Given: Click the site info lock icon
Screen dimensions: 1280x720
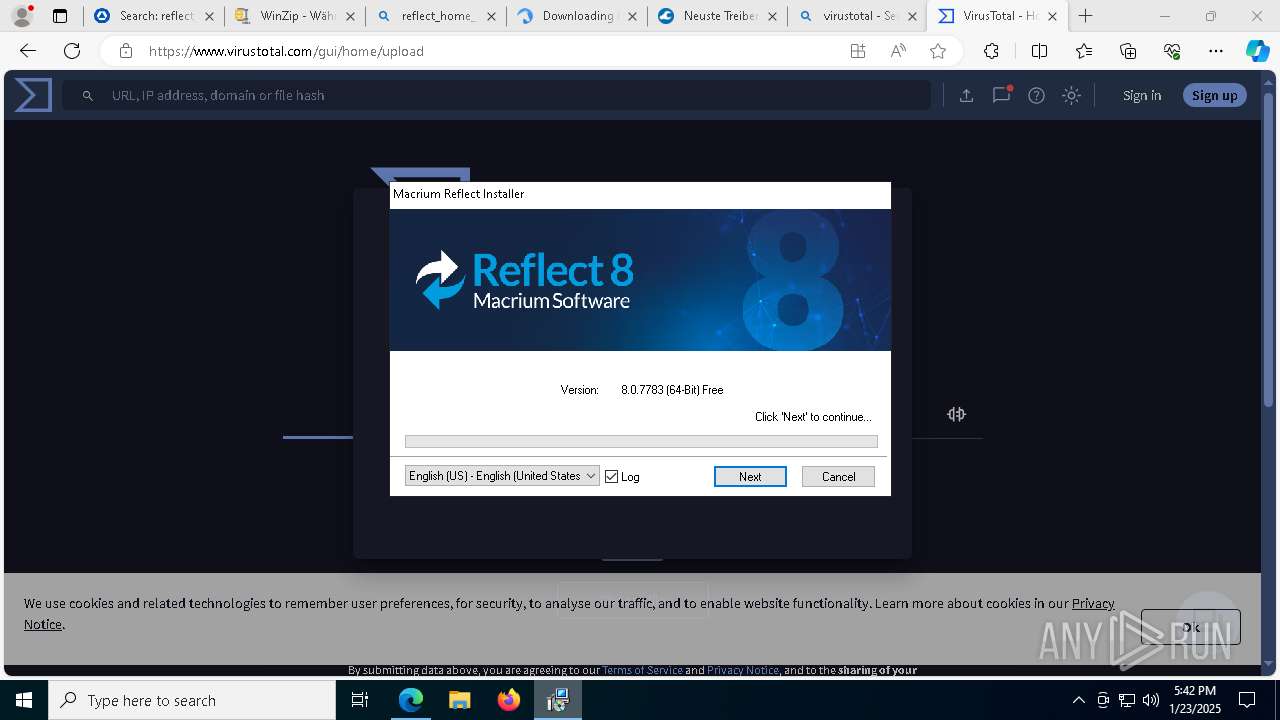Looking at the screenshot, I should [x=125, y=51].
